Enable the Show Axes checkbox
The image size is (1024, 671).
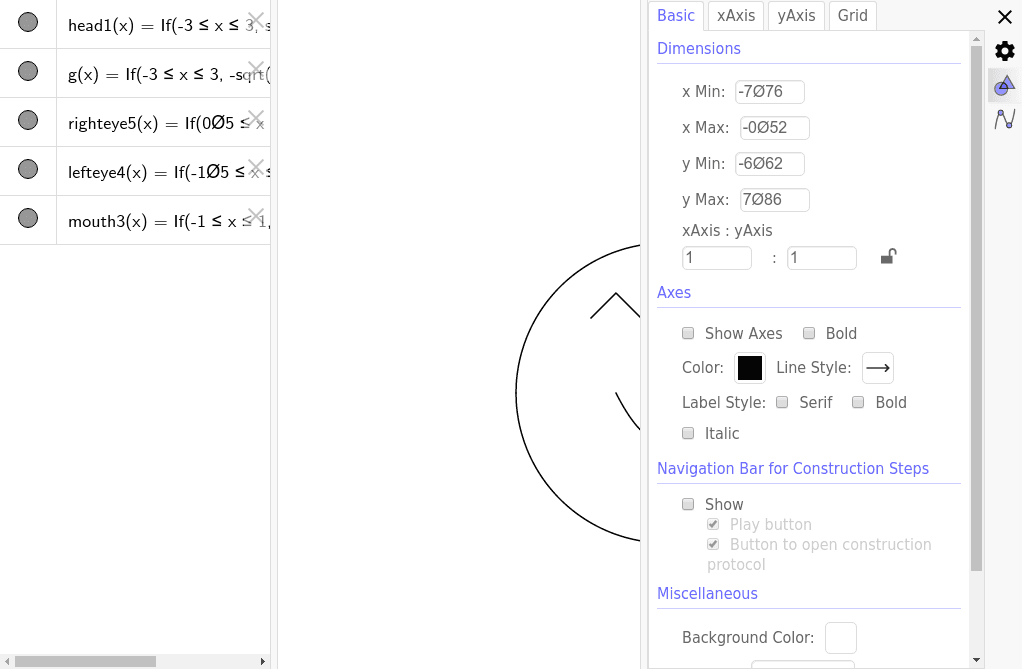[688, 333]
